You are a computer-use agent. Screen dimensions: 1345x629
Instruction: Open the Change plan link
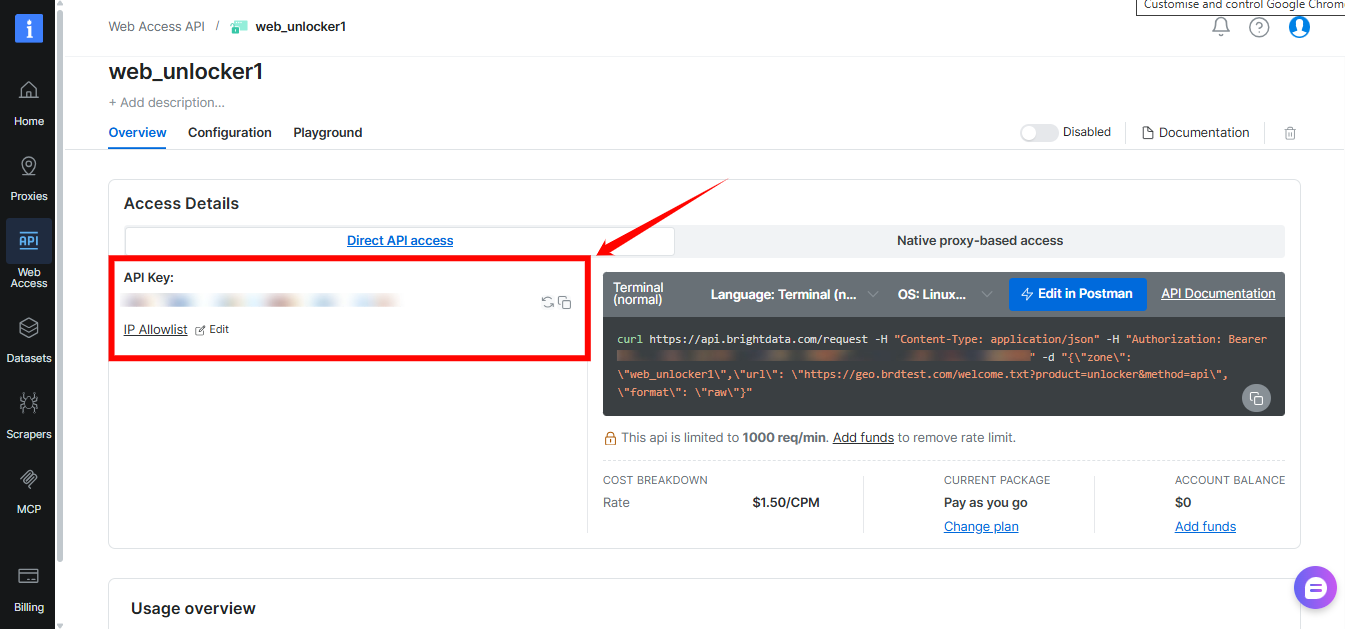(981, 526)
